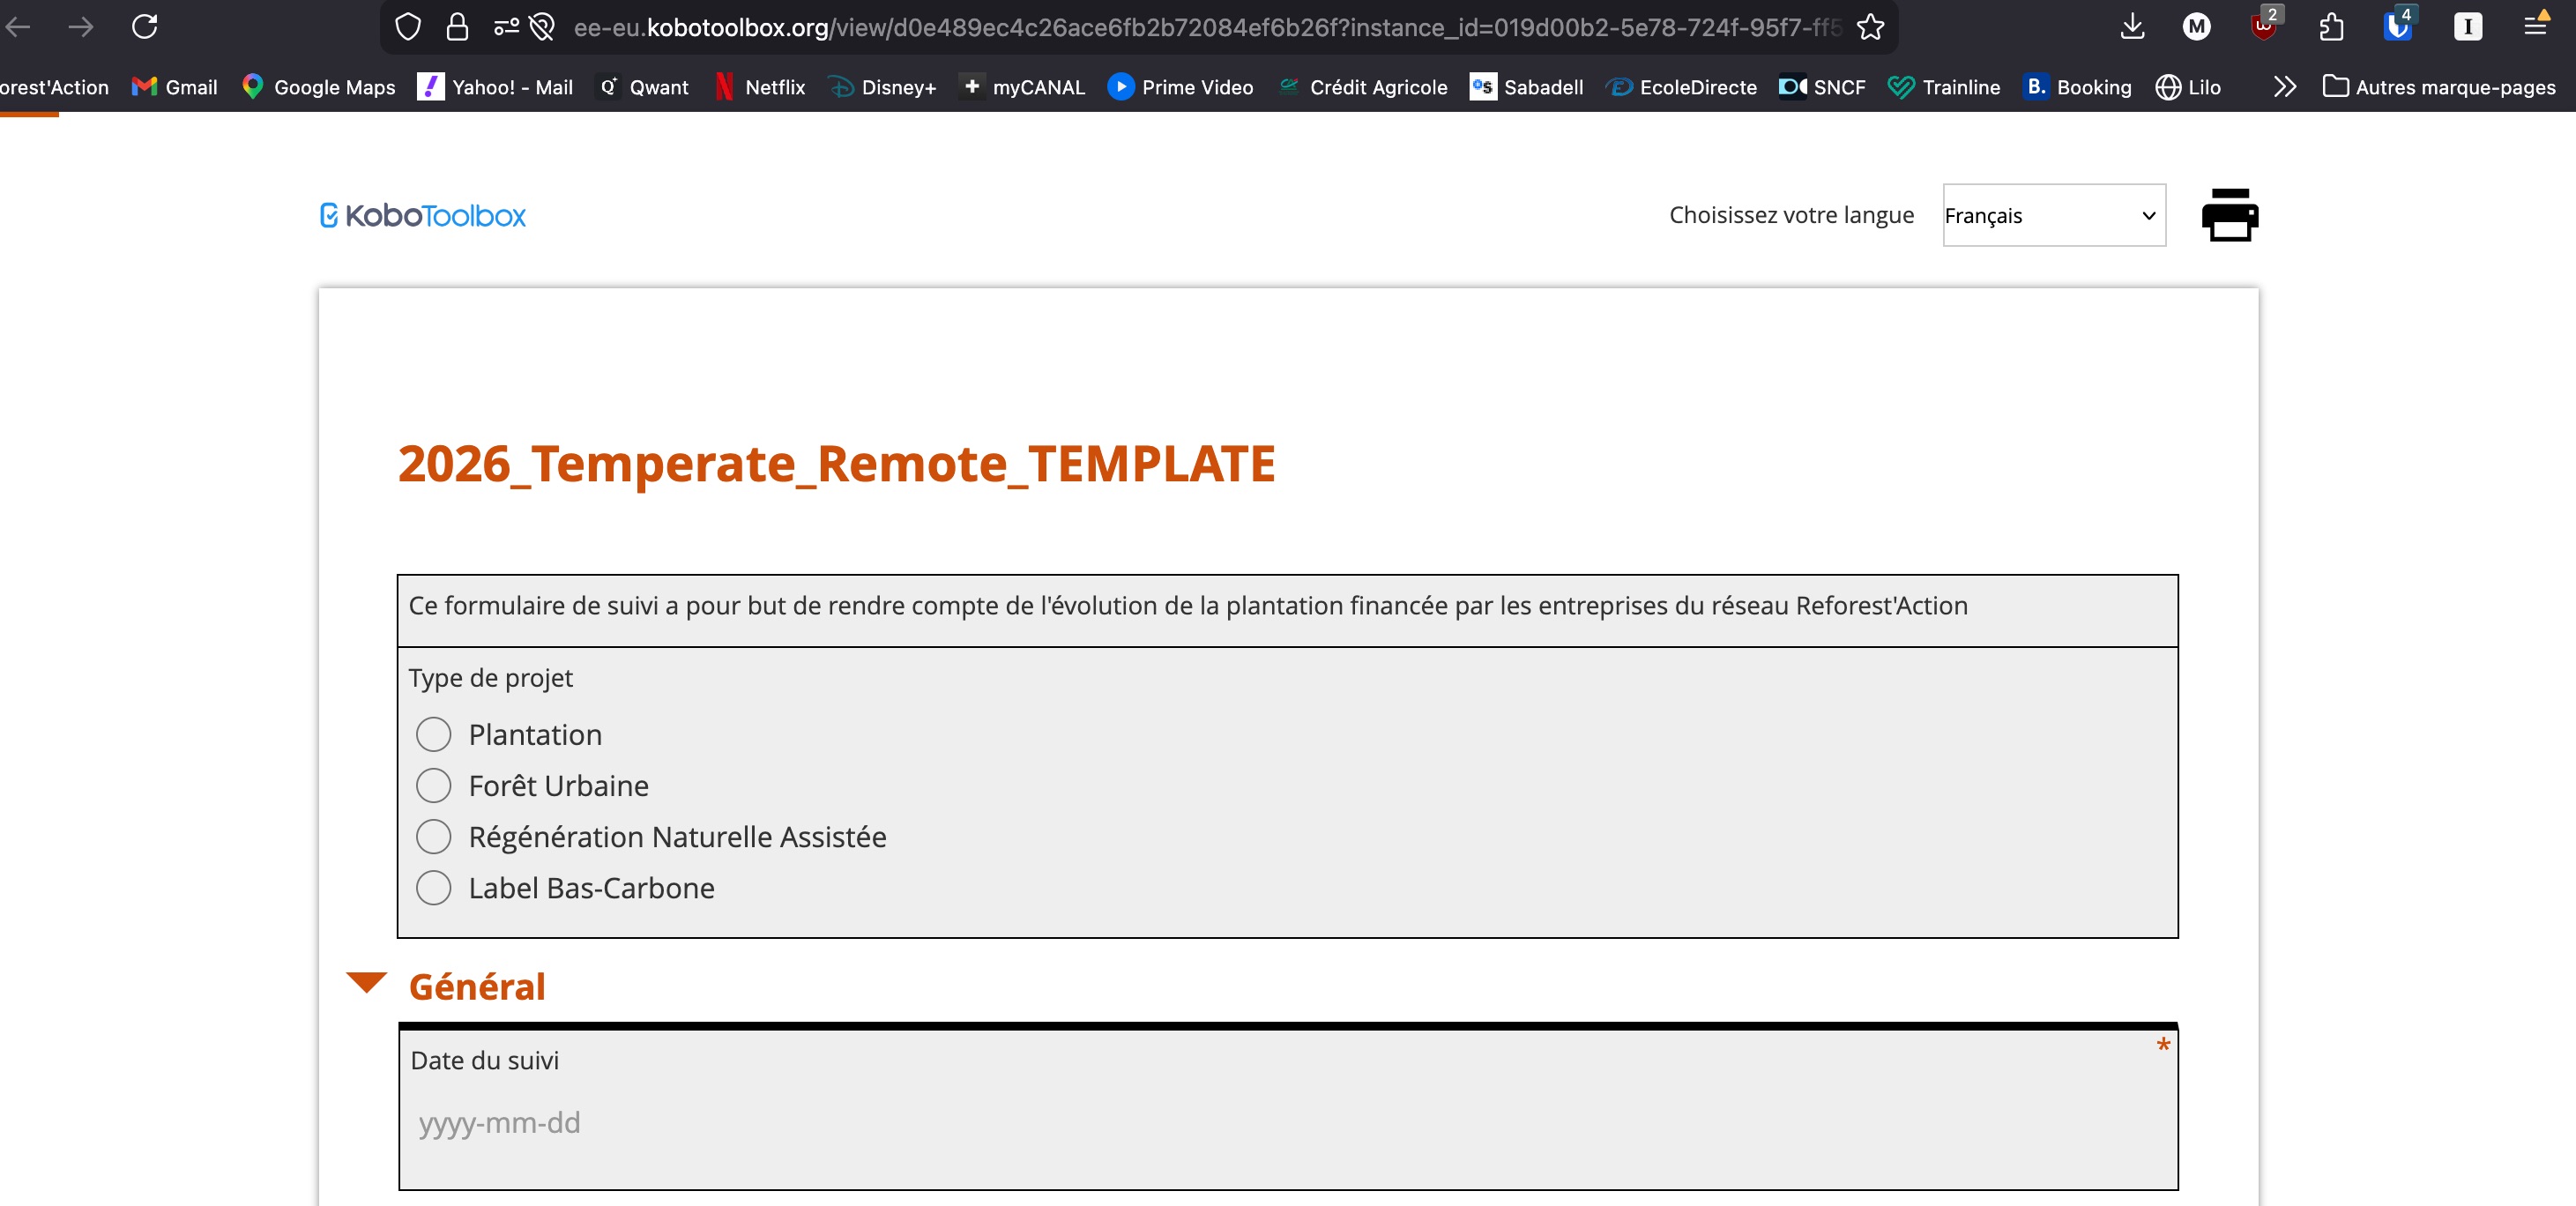Pick the Label Bas-Carbone radio button
Screen dimensions: 2576x1206
[x=433, y=887]
